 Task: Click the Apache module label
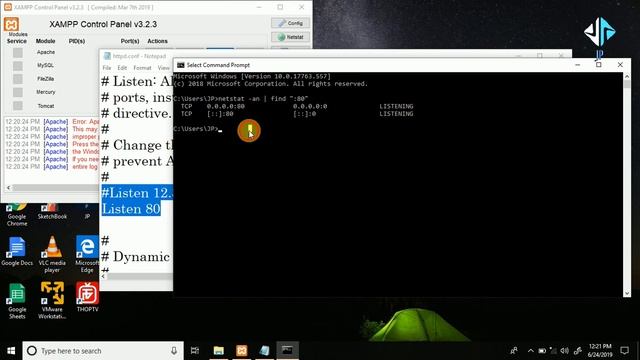(46, 52)
